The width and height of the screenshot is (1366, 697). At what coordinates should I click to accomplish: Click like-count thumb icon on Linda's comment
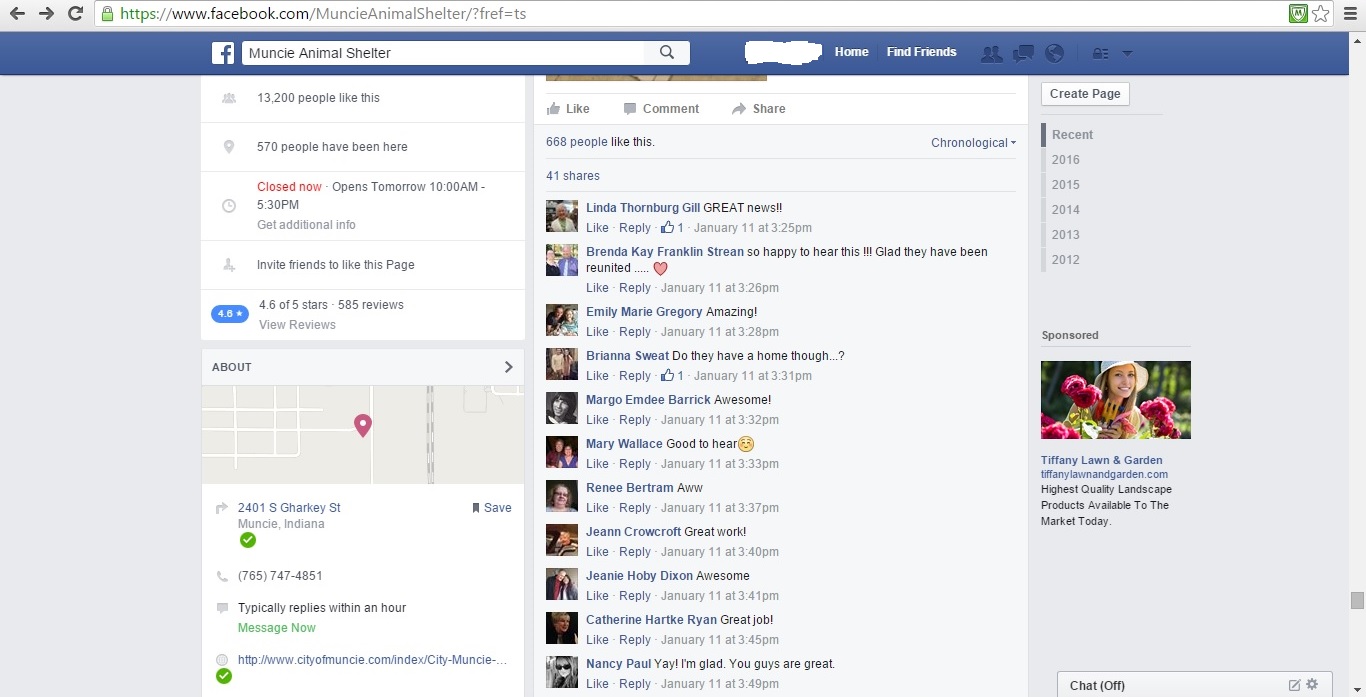(x=667, y=228)
